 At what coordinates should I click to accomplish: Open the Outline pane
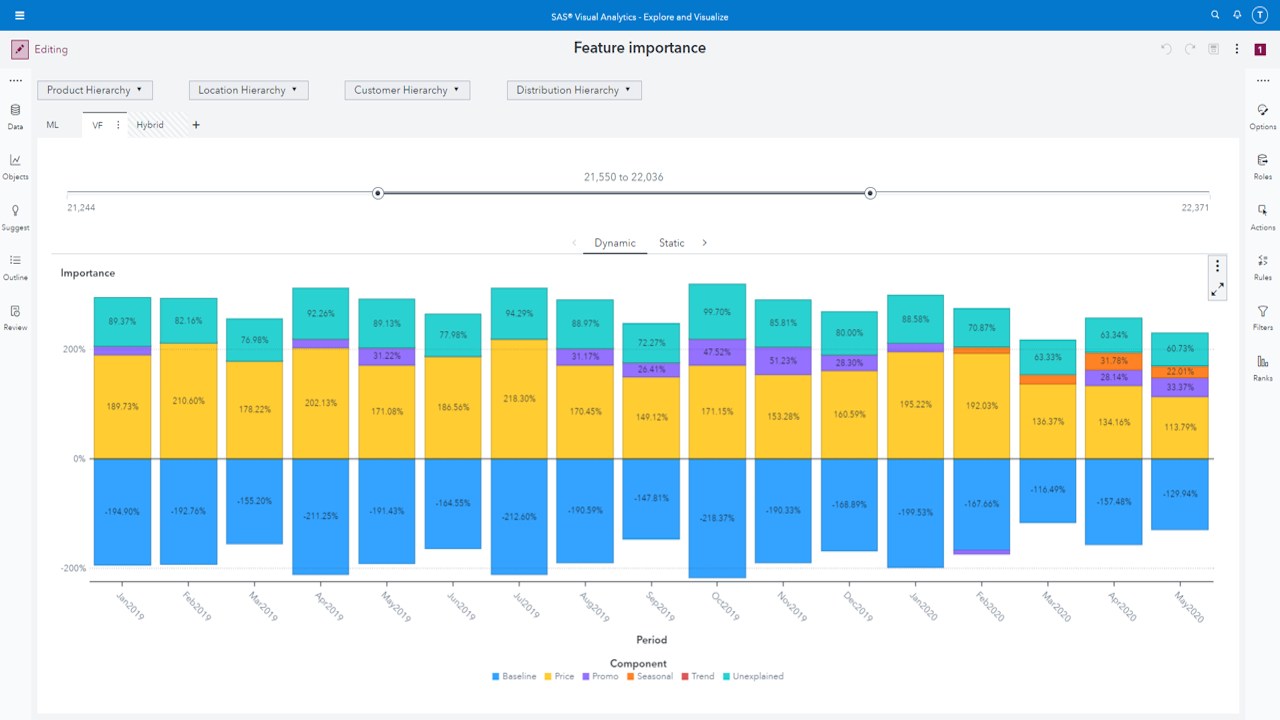[15, 267]
